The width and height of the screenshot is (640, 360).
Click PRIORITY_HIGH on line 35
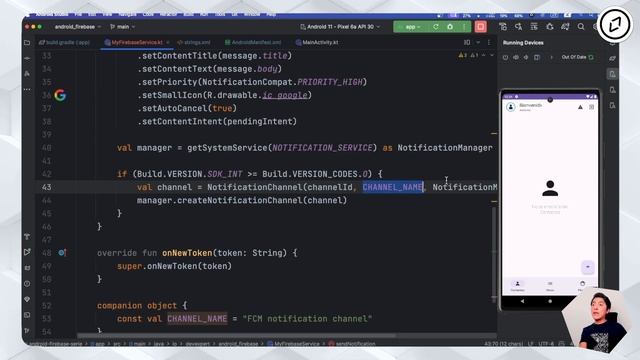pos(330,82)
